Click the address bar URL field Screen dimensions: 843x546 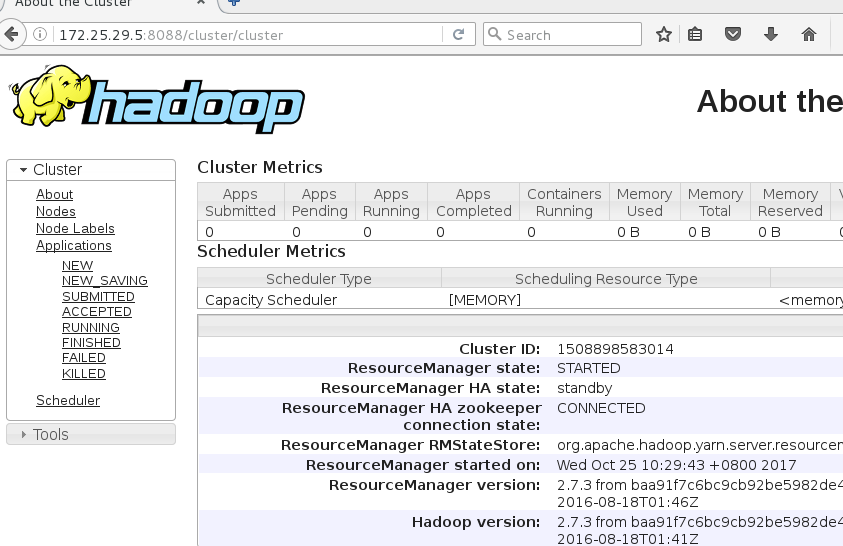pos(247,34)
